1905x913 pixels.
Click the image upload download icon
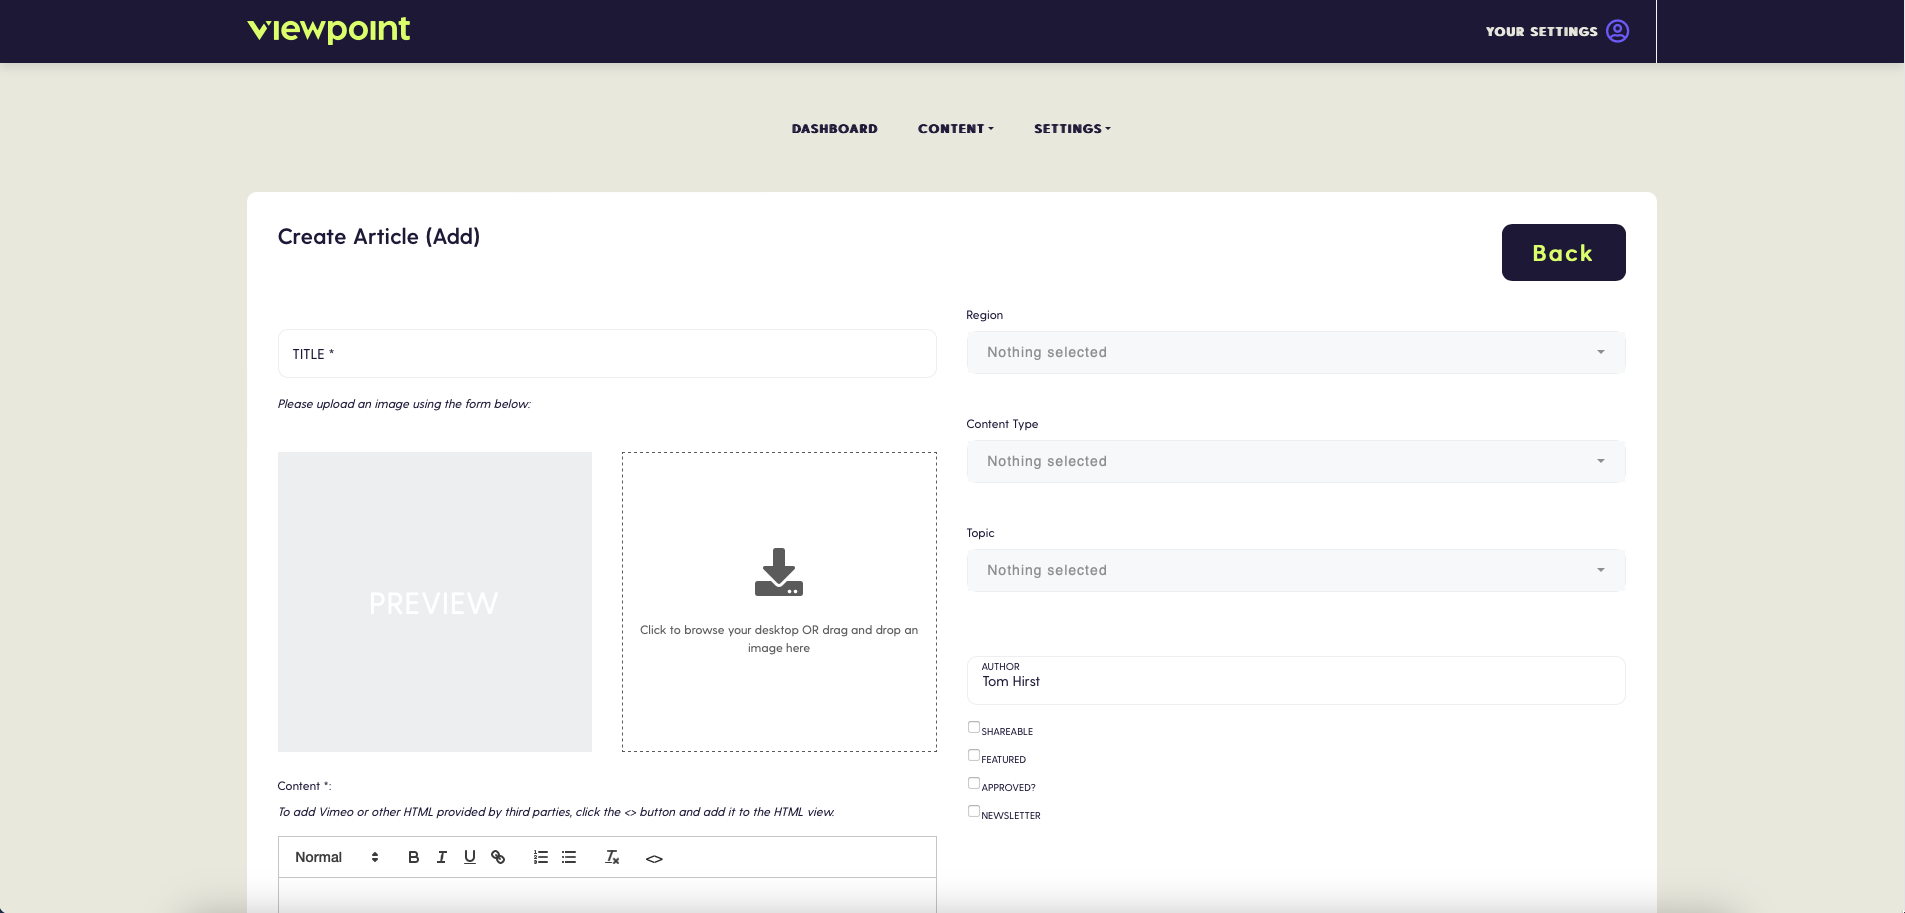[779, 572]
